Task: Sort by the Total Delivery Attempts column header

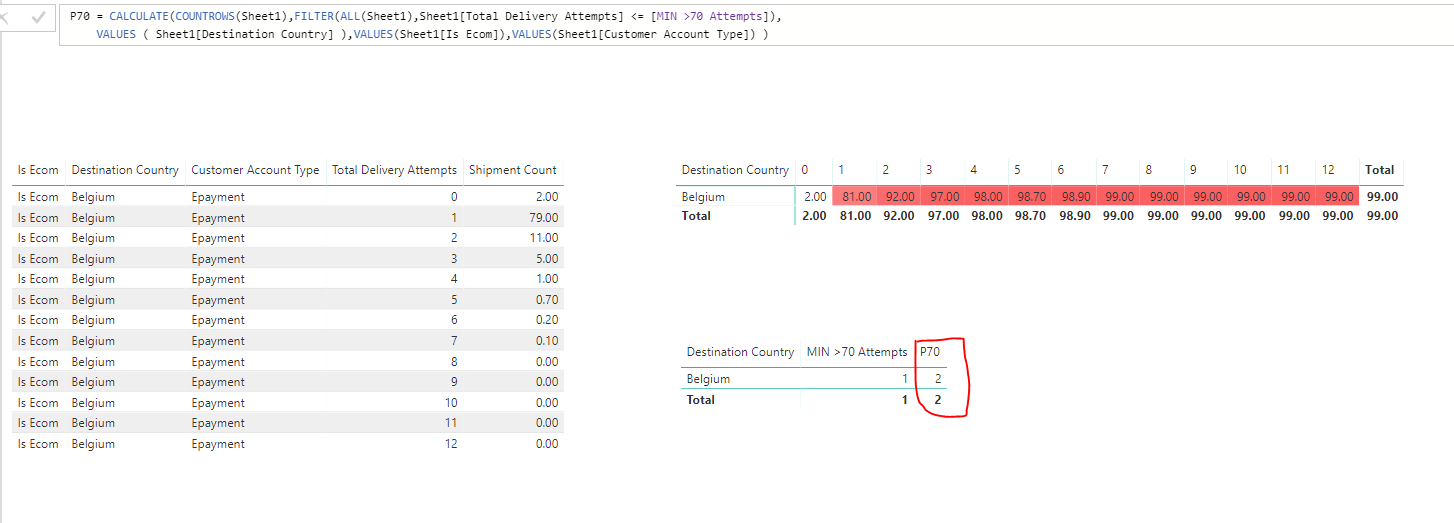Action: [x=394, y=170]
